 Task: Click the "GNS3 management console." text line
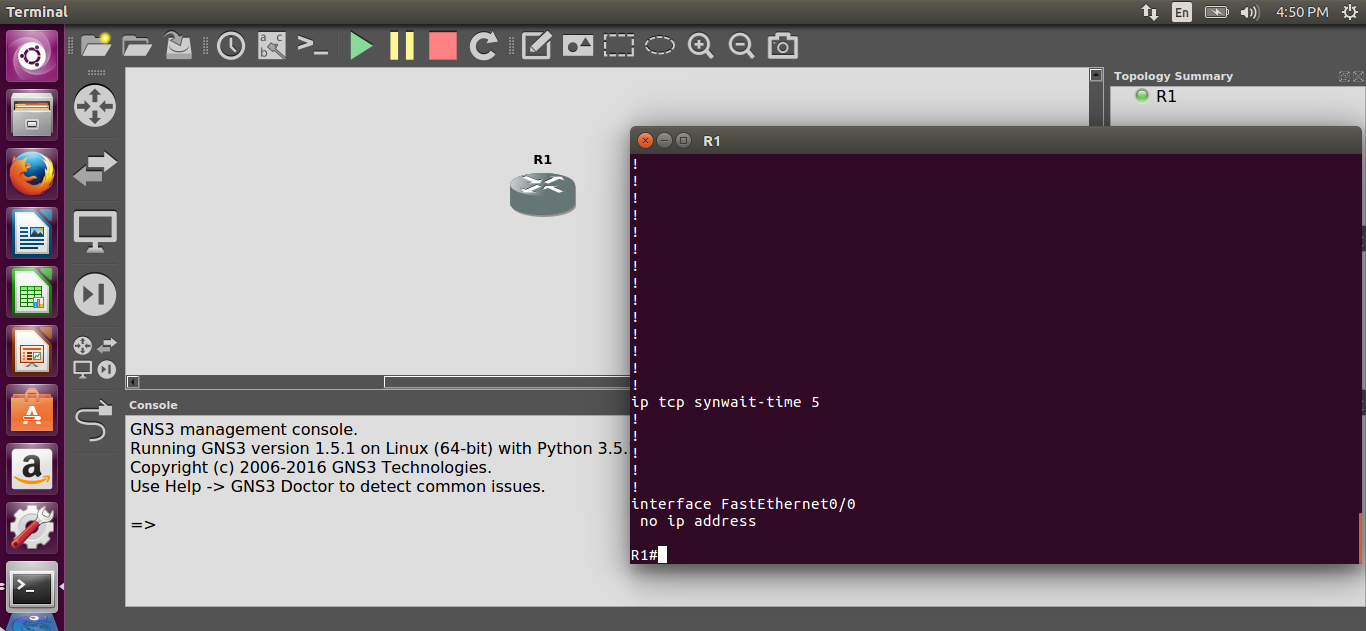pos(244,430)
